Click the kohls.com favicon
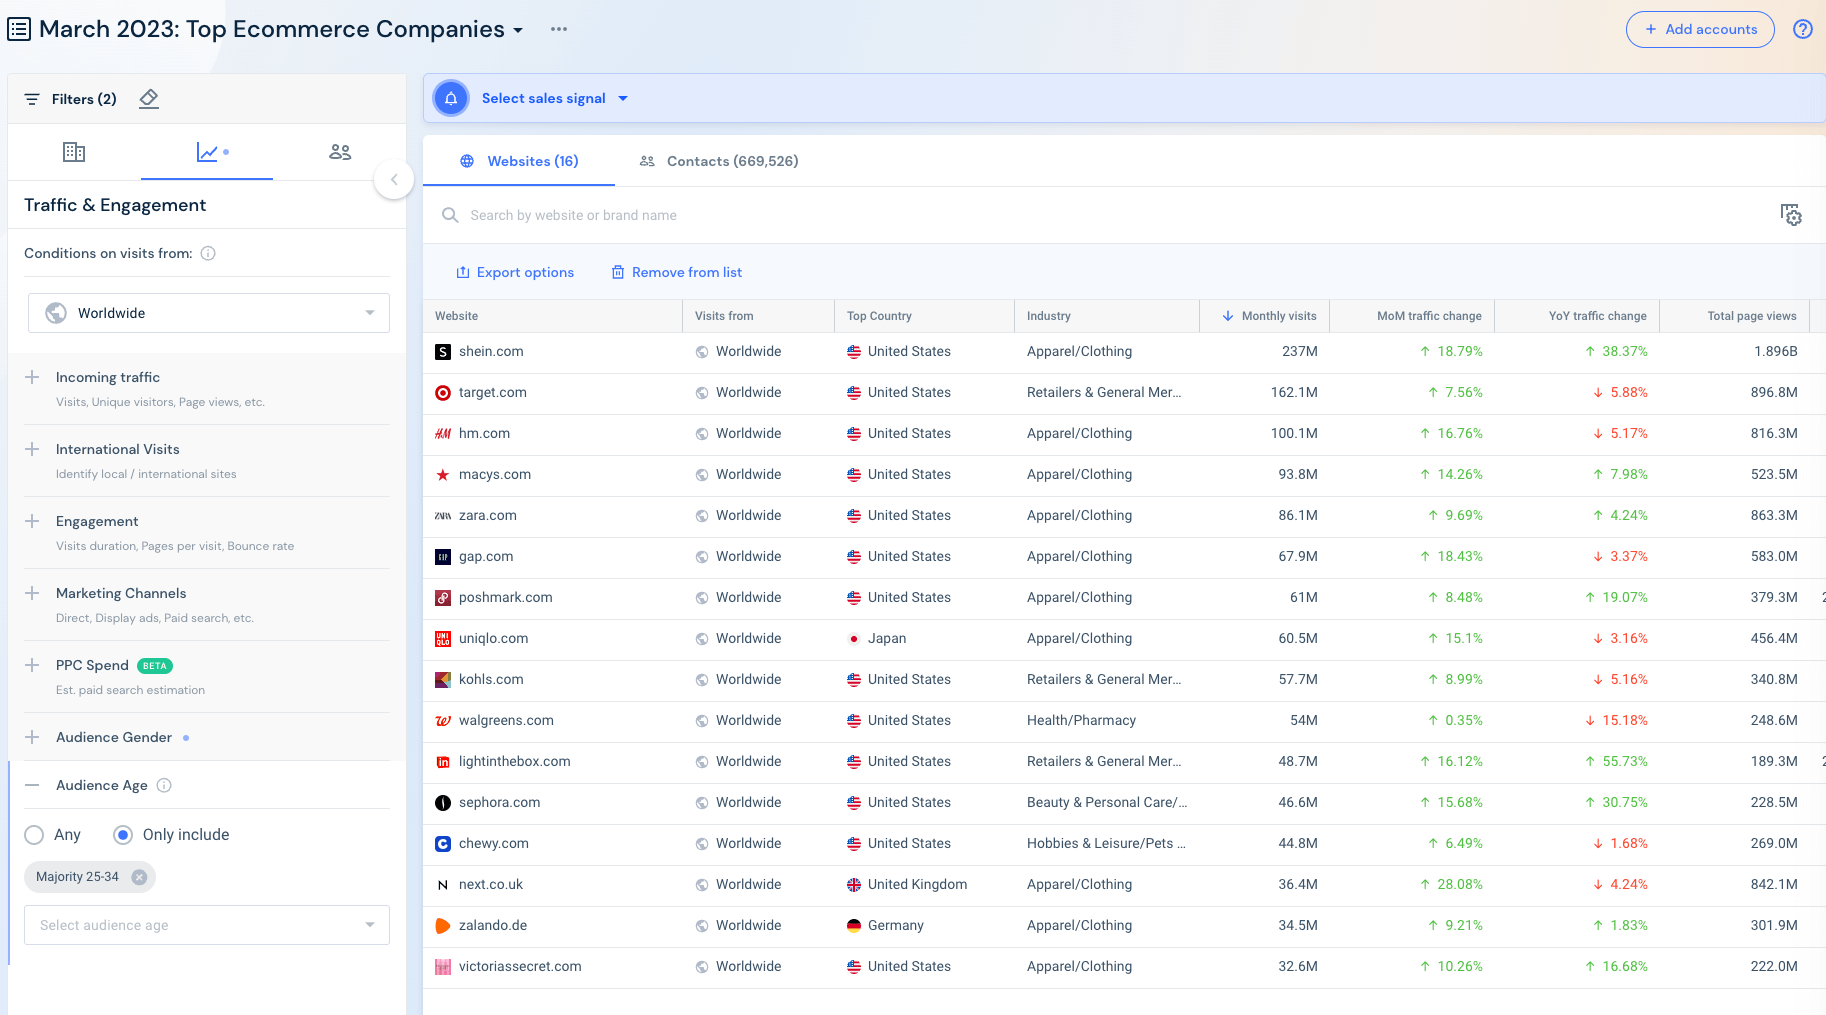 pos(443,680)
